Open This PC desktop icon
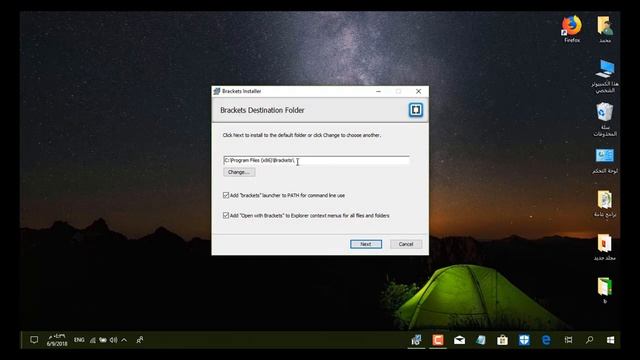 pyautogui.click(x=605, y=76)
